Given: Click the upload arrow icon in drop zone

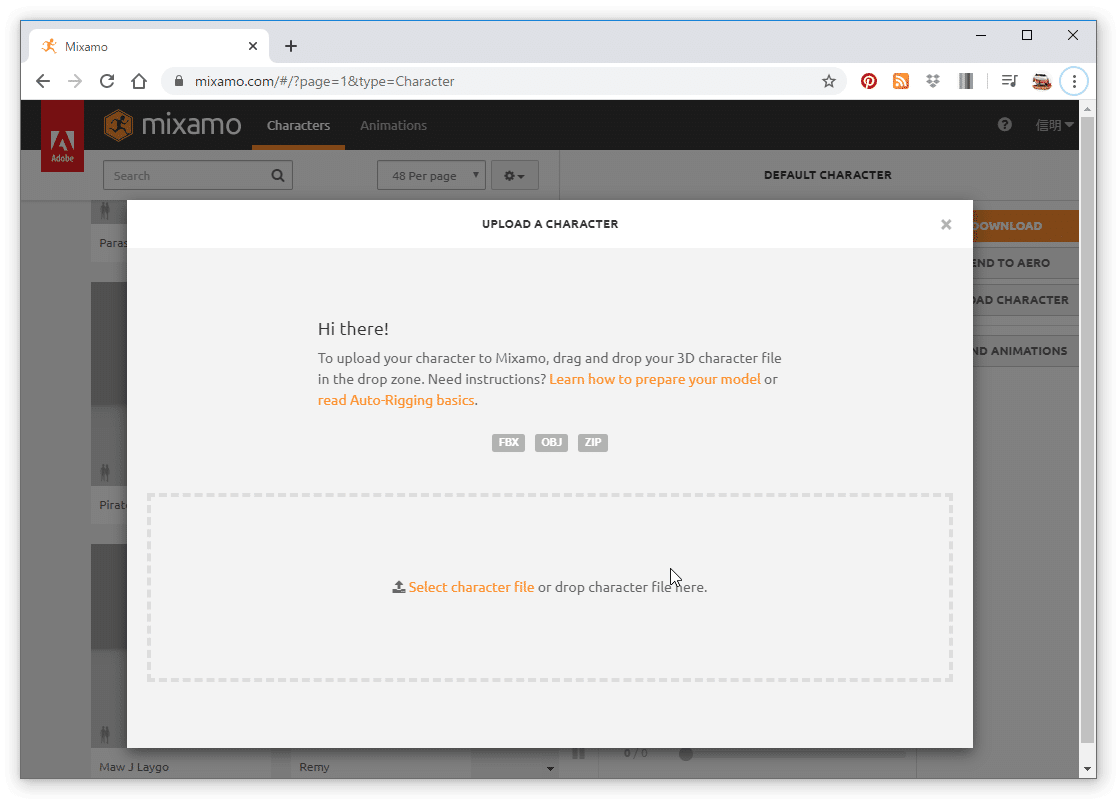Looking at the screenshot, I should [x=398, y=587].
